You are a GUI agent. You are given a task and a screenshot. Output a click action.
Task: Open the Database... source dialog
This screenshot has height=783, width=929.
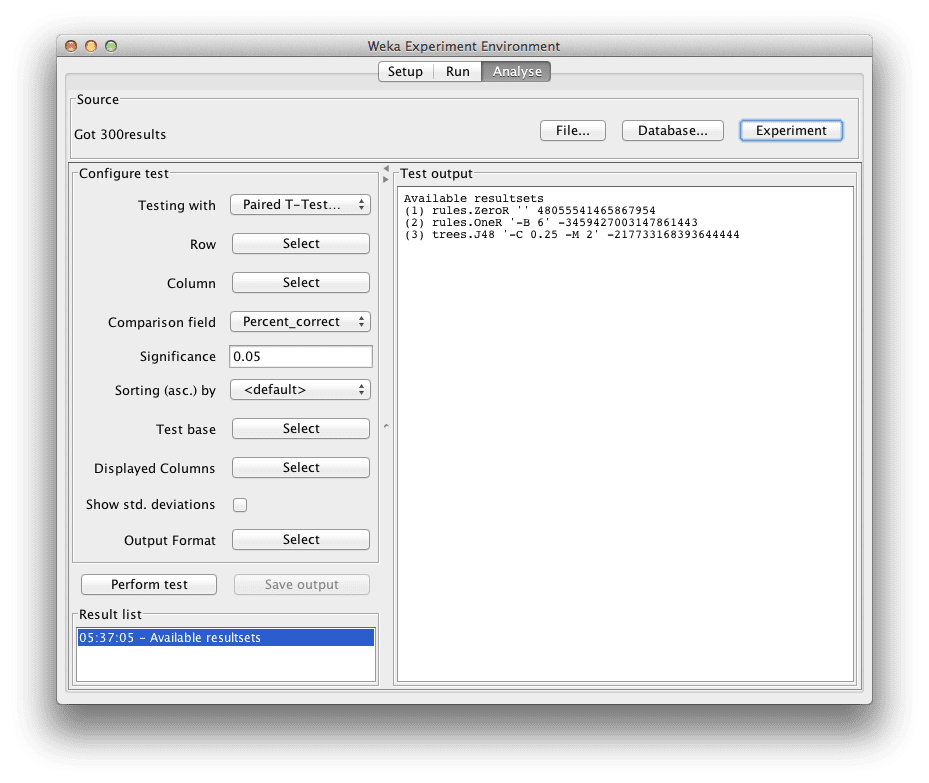click(672, 131)
